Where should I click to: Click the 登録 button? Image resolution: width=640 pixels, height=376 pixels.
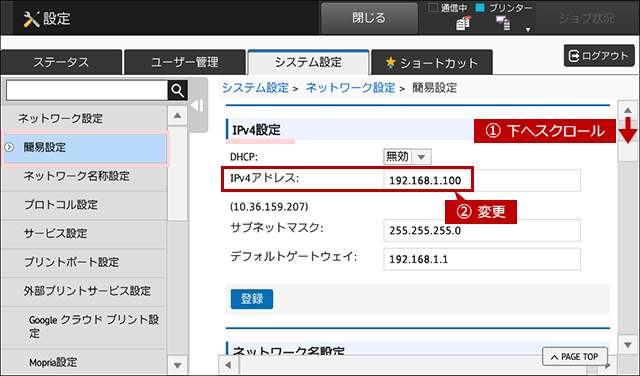click(252, 299)
